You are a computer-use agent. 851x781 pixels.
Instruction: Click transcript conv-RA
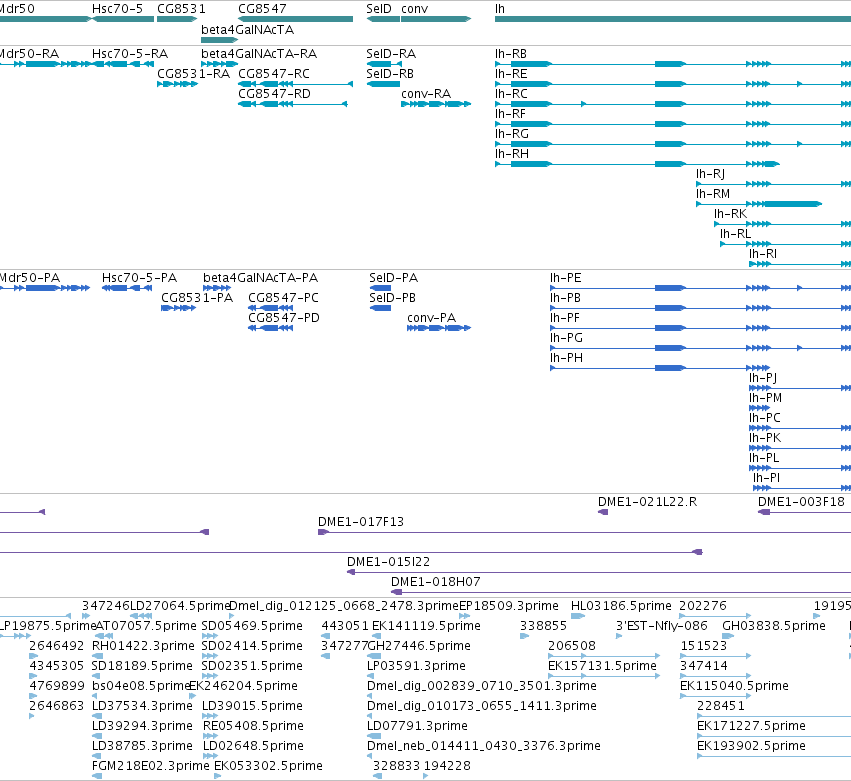[426, 94]
